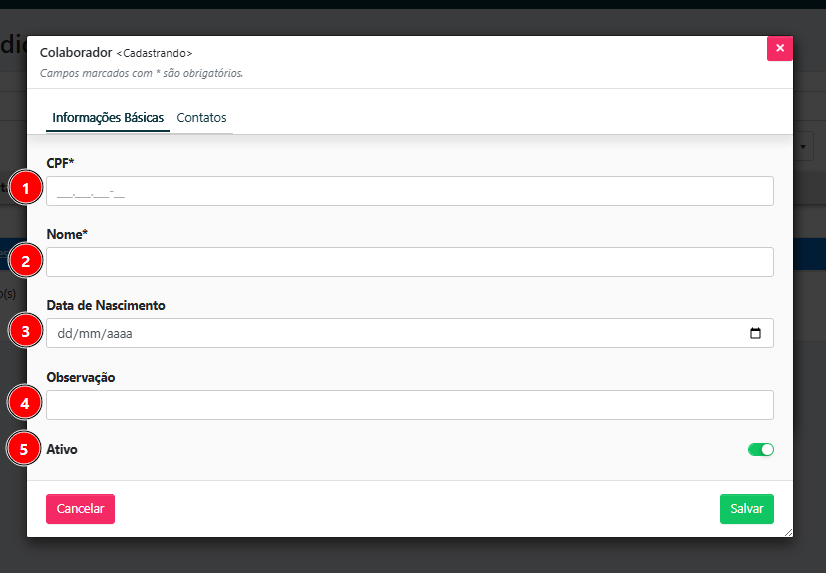Screen dimensions: 826x573
Task: Open the calendar picker for Data de Nascimento
Action: click(755, 333)
